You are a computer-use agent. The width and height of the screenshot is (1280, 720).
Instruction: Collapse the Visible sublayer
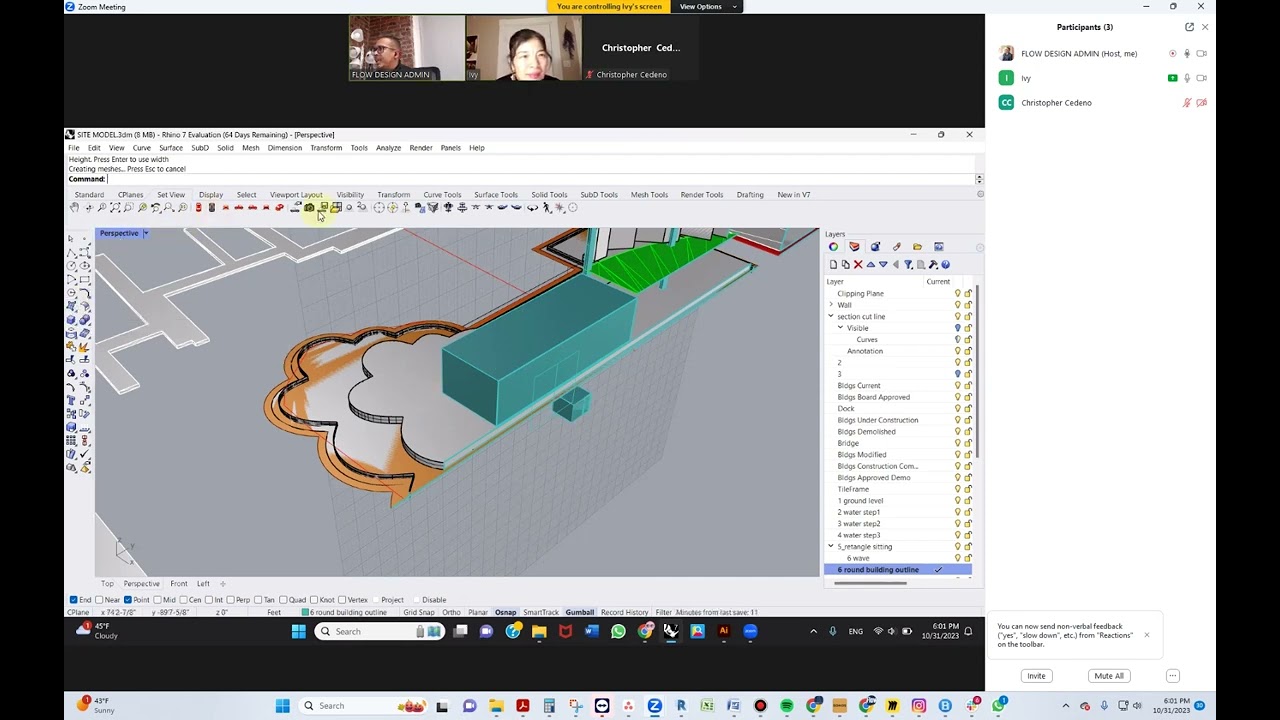pyautogui.click(x=841, y=328)
